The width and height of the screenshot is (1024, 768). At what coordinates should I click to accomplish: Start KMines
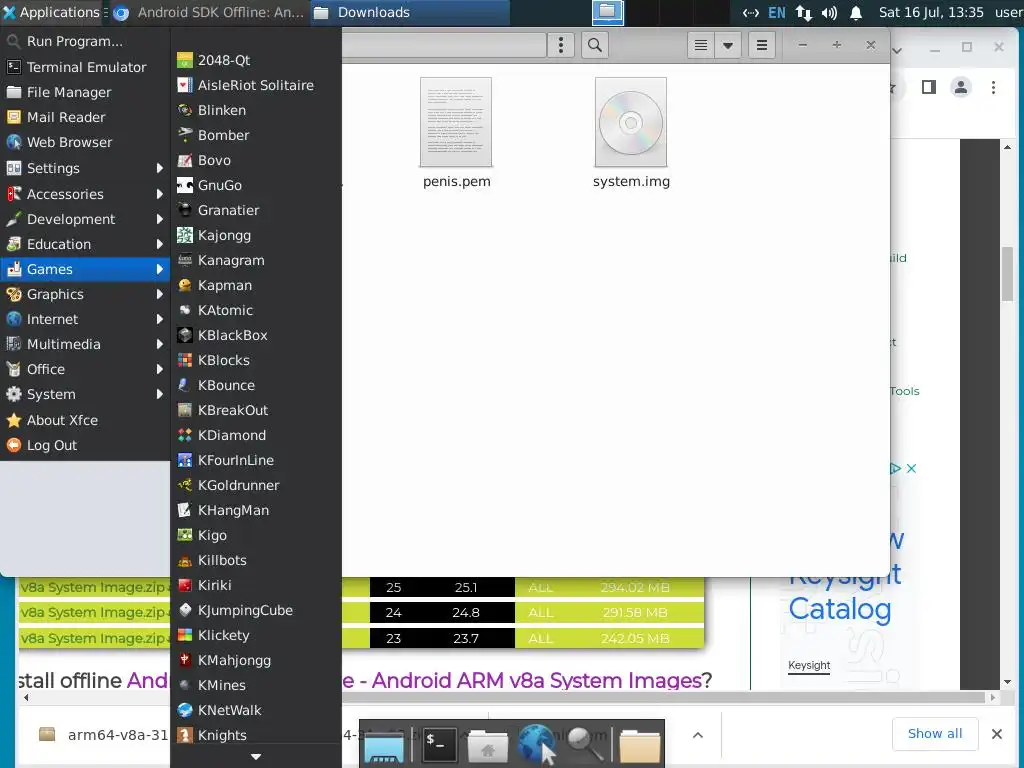click(255, 685)
